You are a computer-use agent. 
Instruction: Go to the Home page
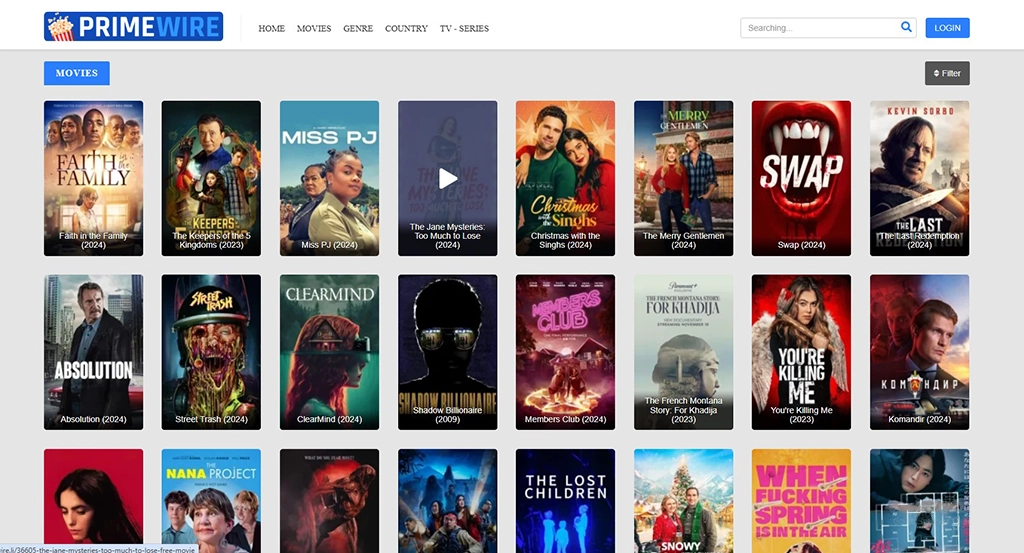[271, 29]
